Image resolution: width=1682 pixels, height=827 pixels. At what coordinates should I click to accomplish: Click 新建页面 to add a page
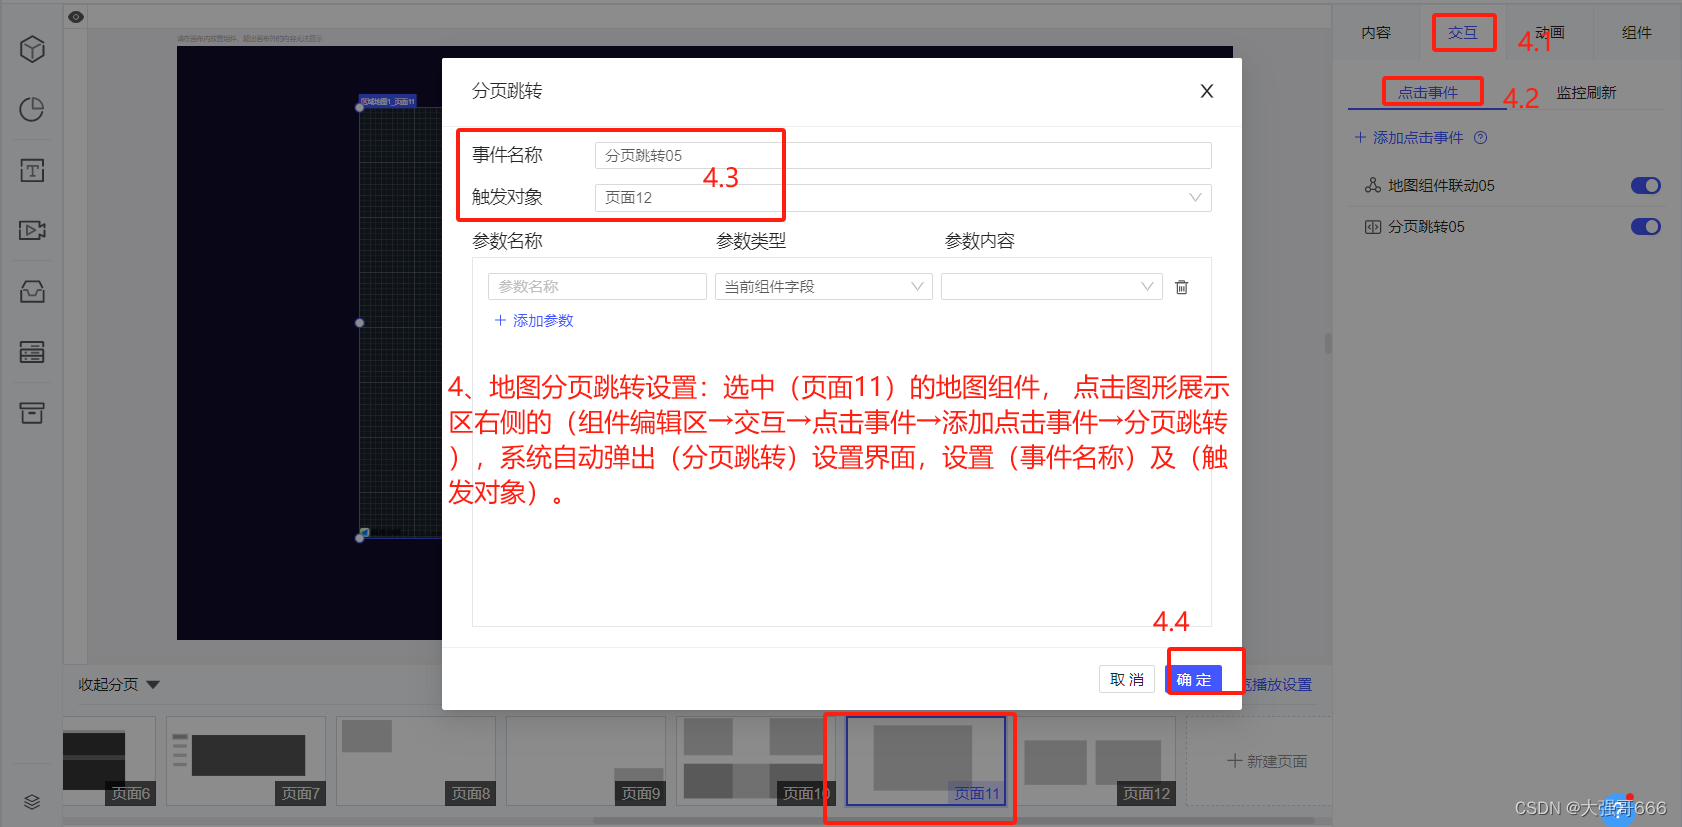pos(1267,761)
